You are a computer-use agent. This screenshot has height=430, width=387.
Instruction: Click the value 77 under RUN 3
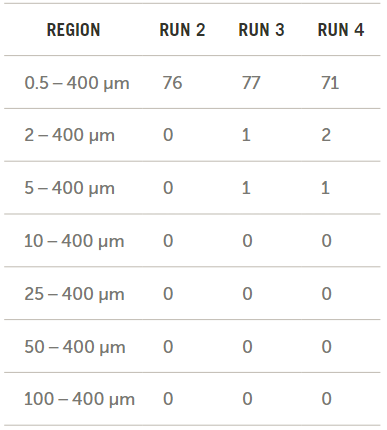251,83
